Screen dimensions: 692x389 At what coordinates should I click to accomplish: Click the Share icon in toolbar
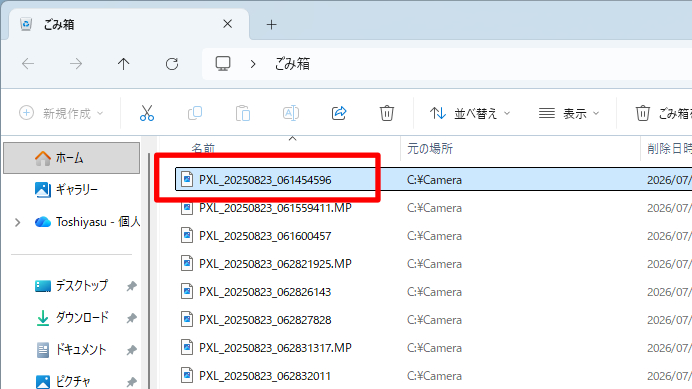coord(339,113)
